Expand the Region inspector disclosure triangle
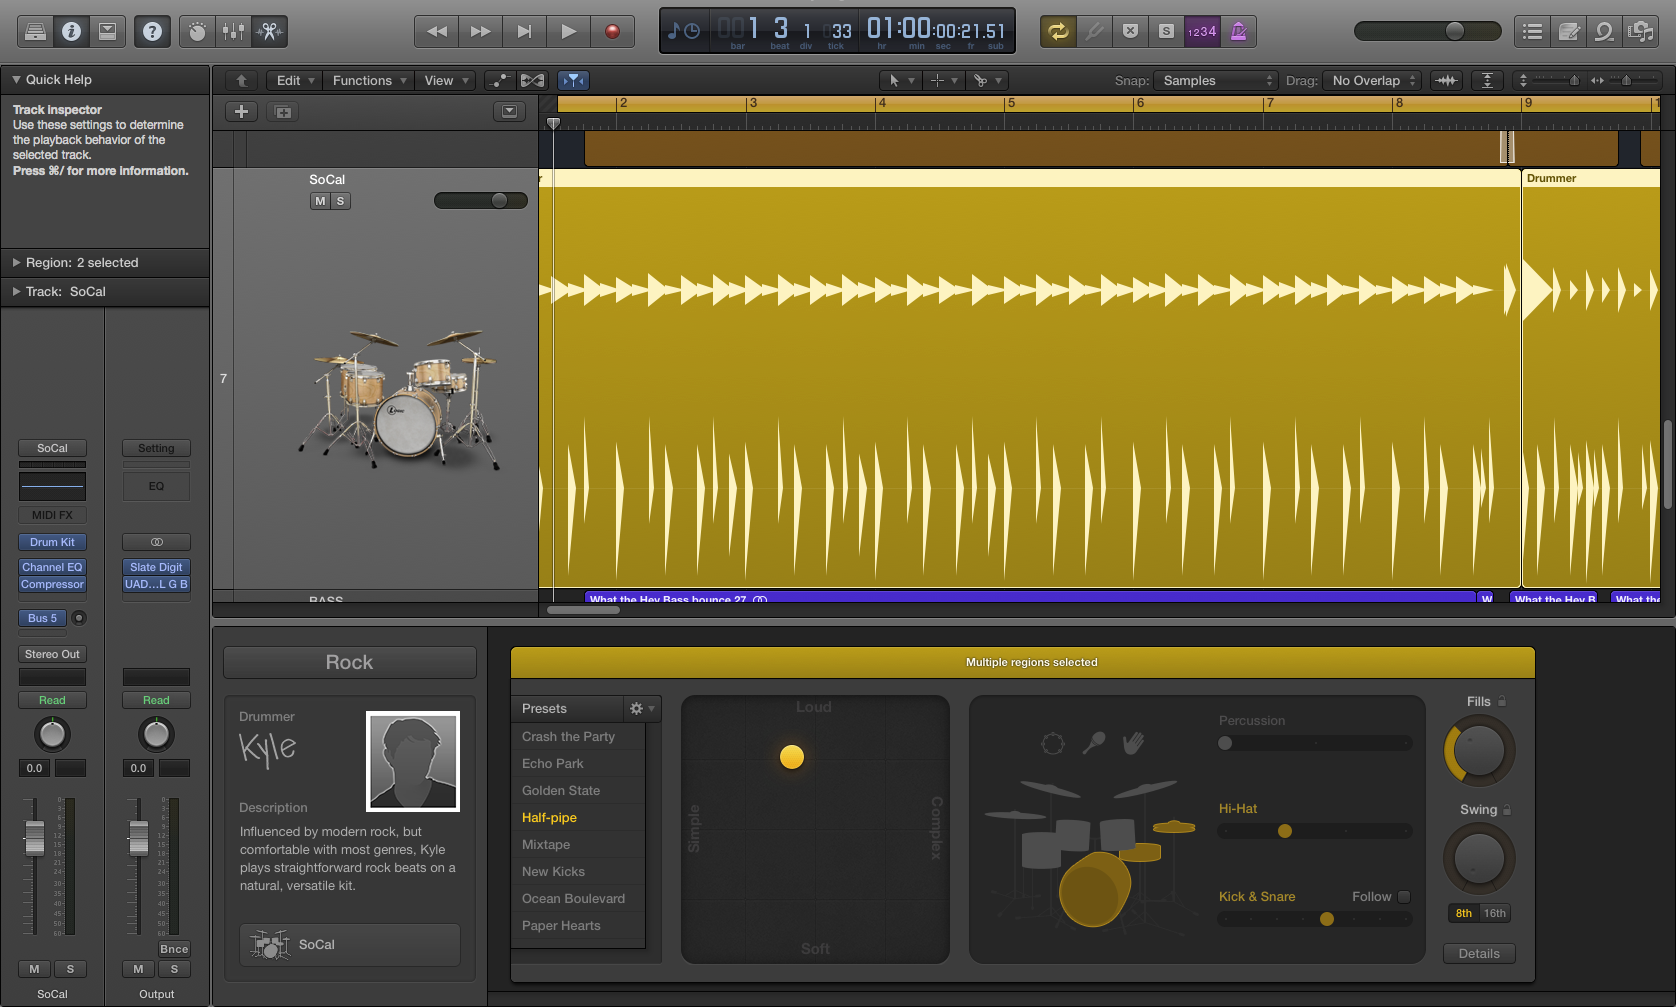 [16, 263]
